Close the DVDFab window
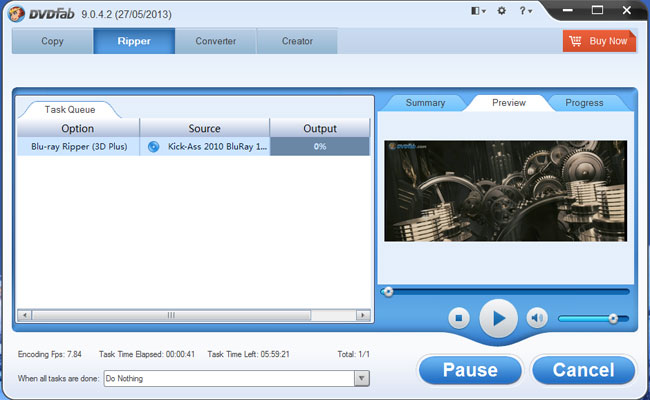The height and width of the screenshot is (400, 650). pyautogui.click(x=626, y=10)
